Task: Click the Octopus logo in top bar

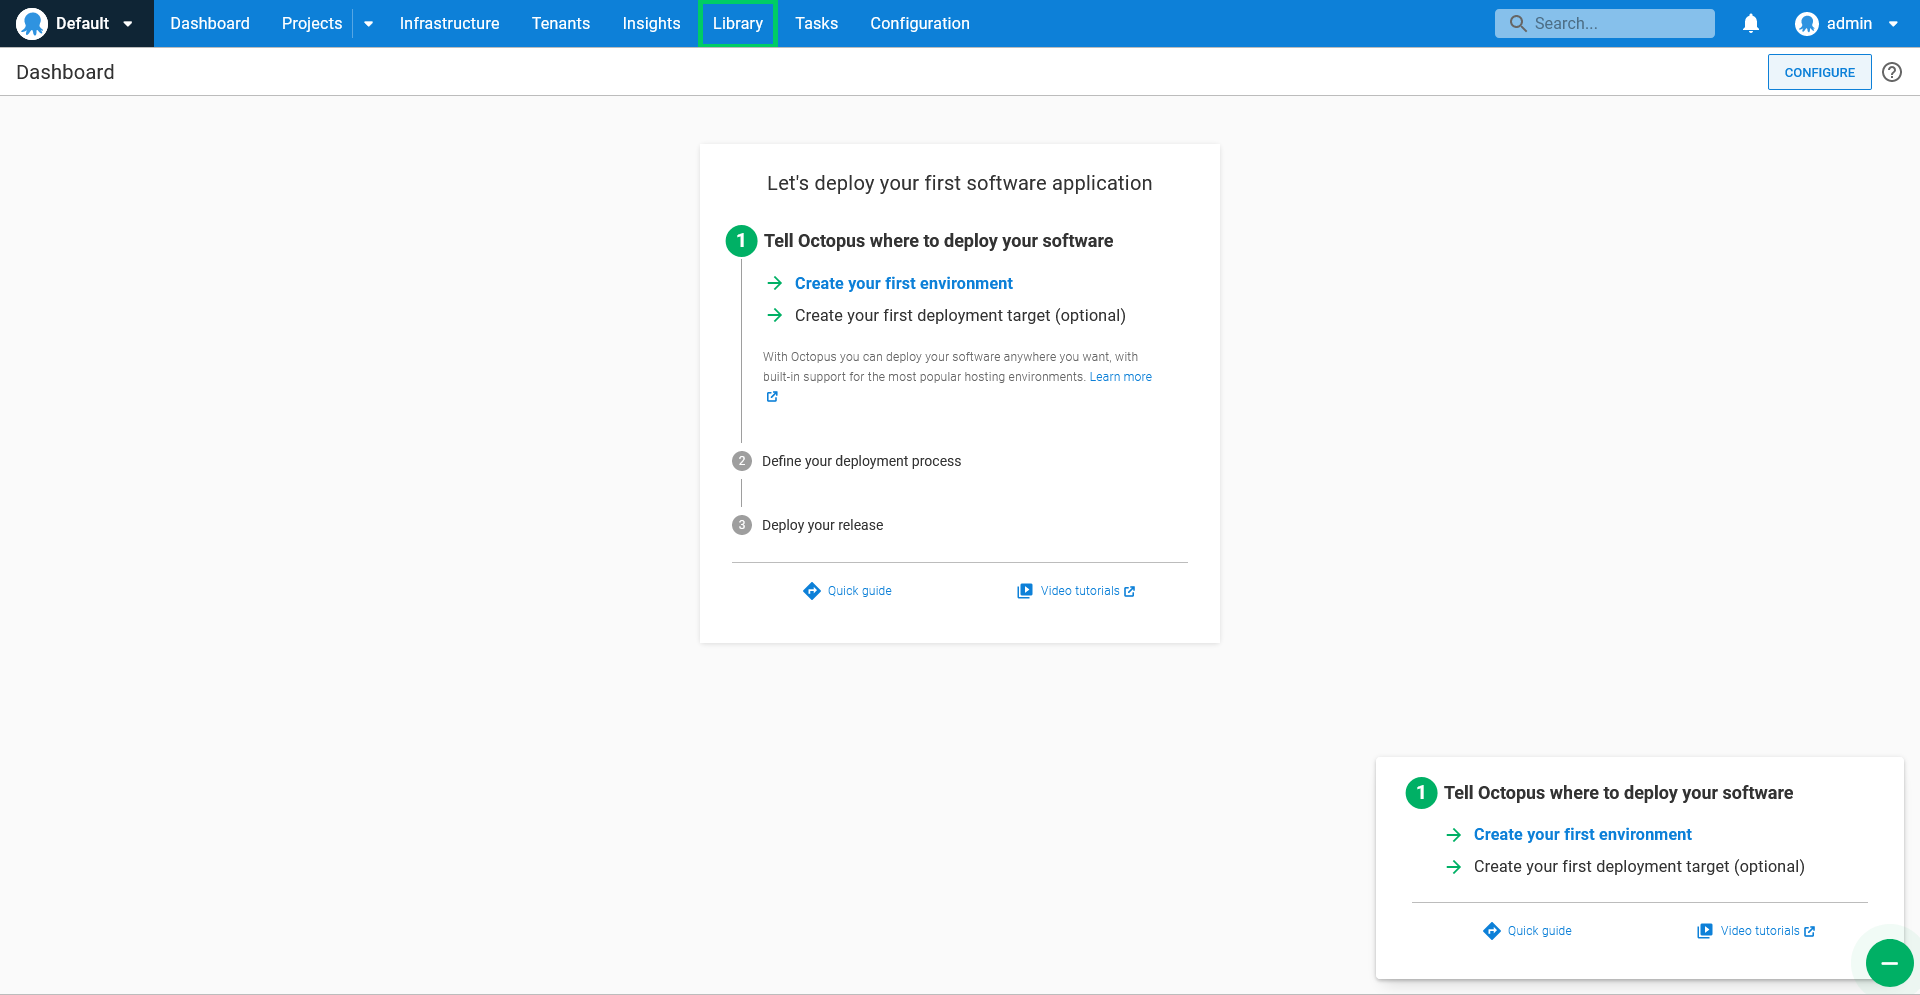Action: pos(32,23)
